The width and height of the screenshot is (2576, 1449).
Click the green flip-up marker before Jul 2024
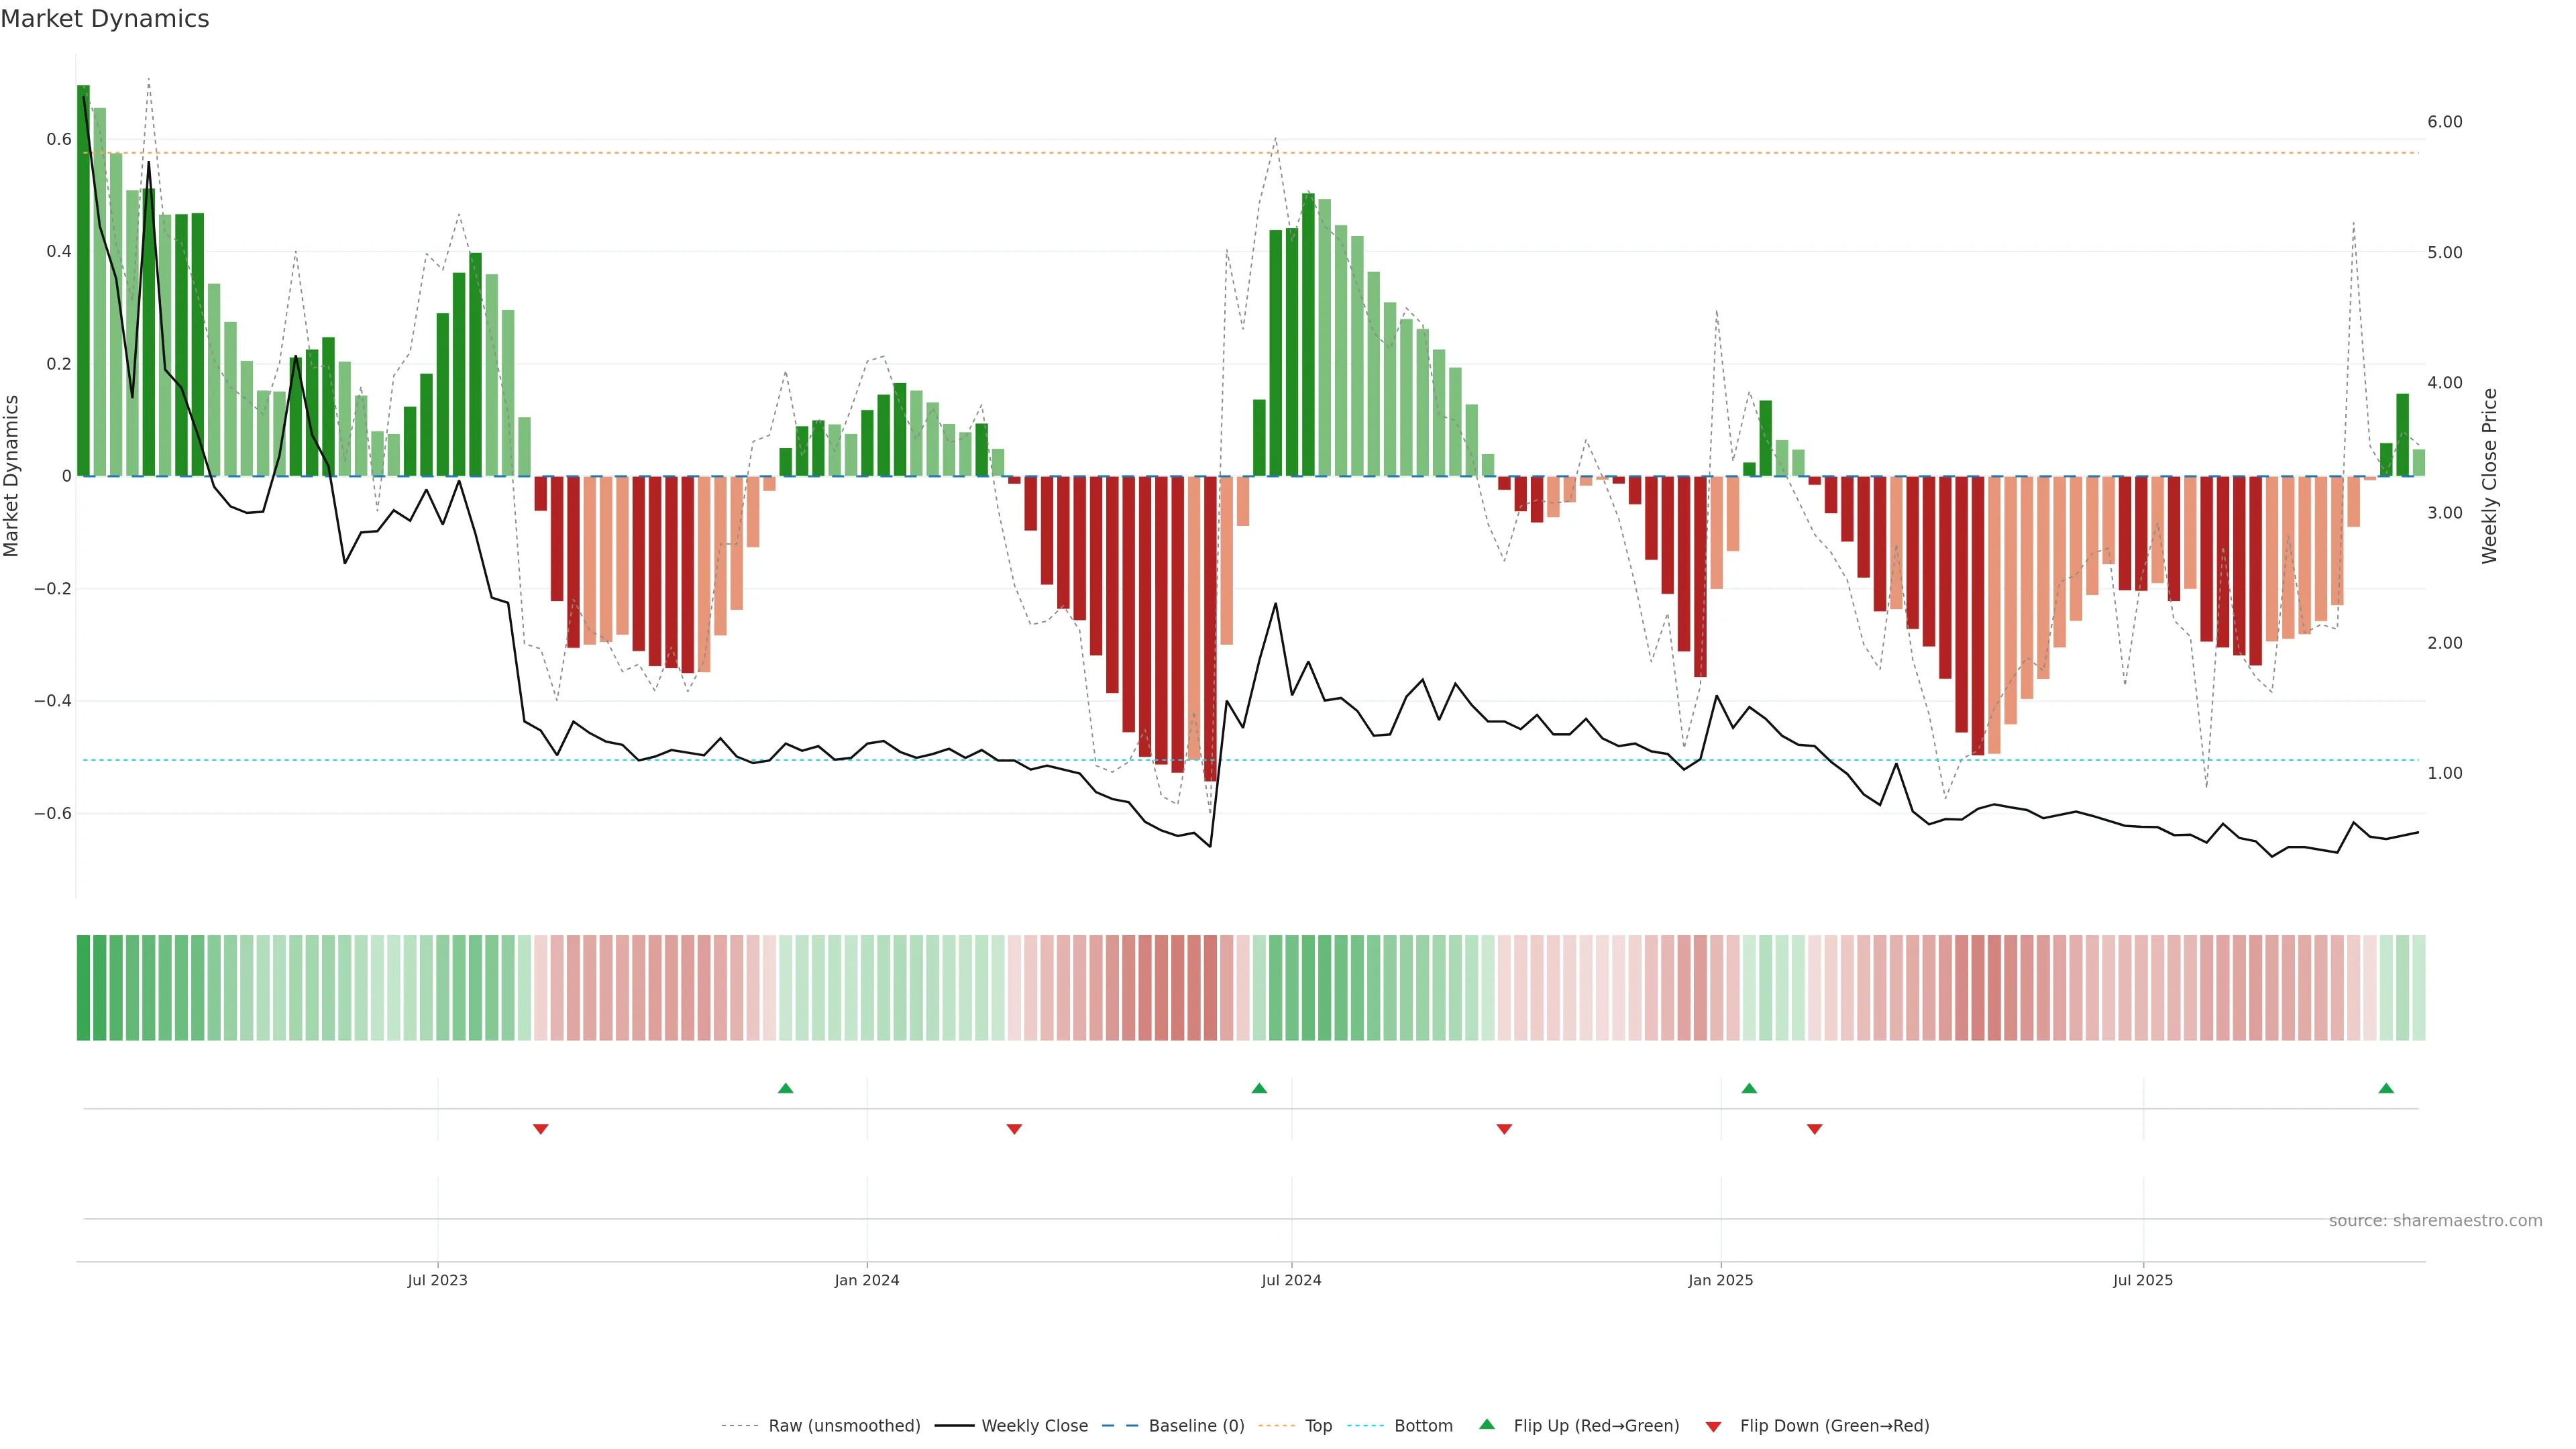(1259, 1088)
